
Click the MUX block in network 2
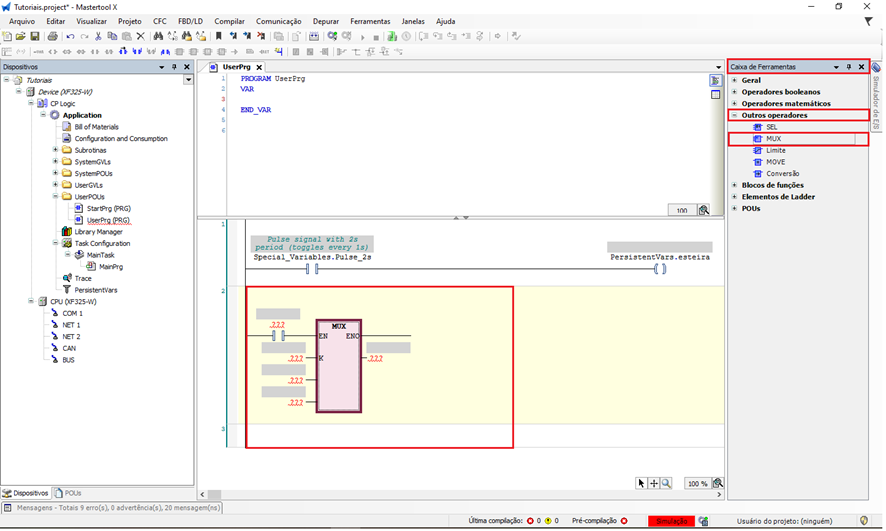[x=338, y=366]
